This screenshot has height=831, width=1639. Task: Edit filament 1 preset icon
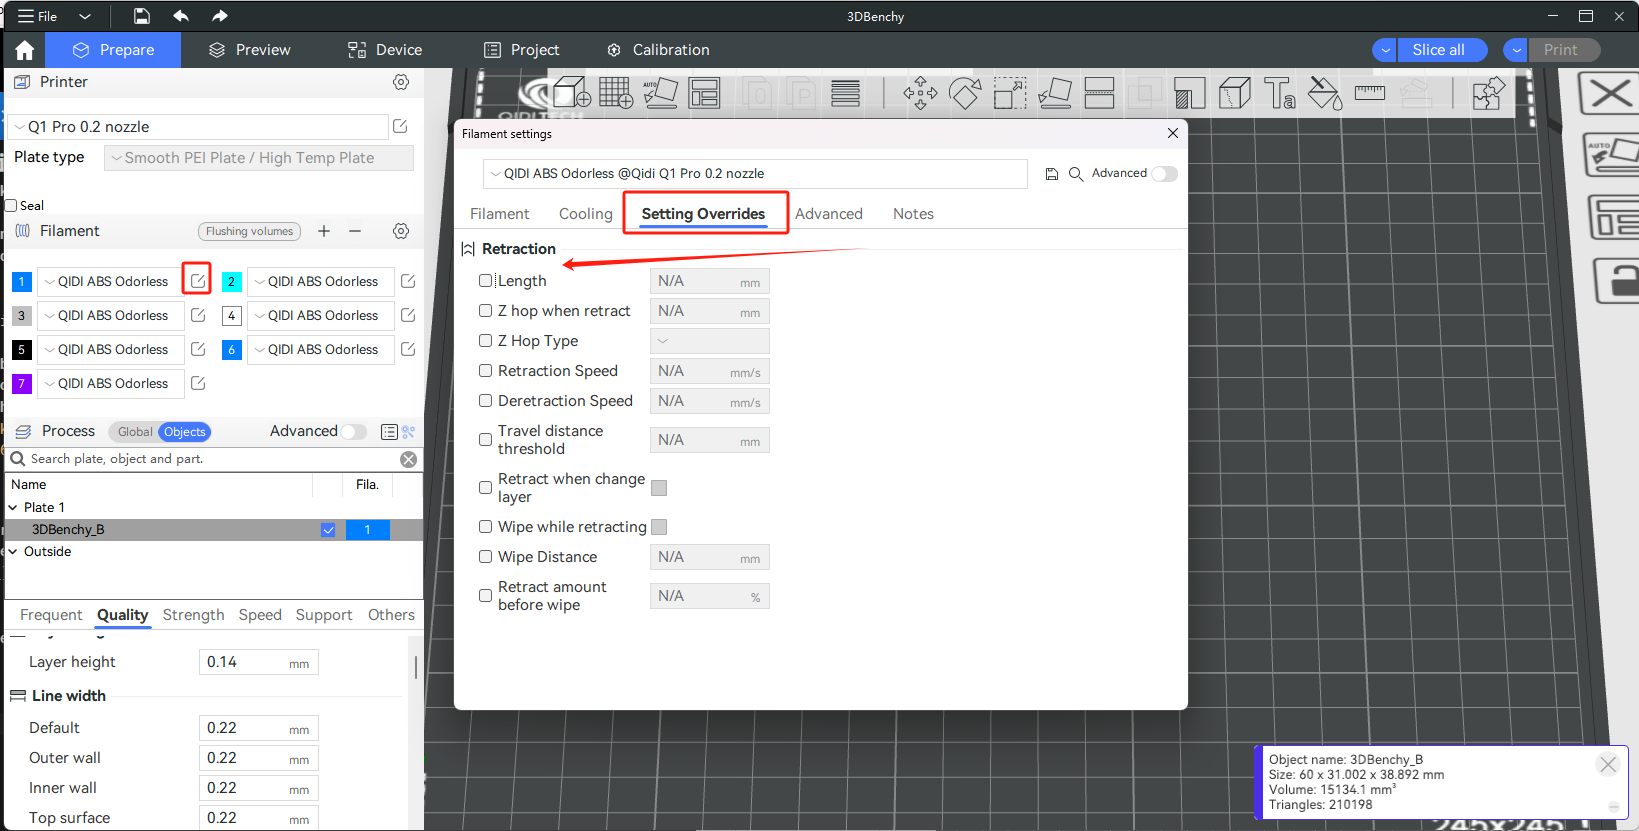tap(198, 281)
